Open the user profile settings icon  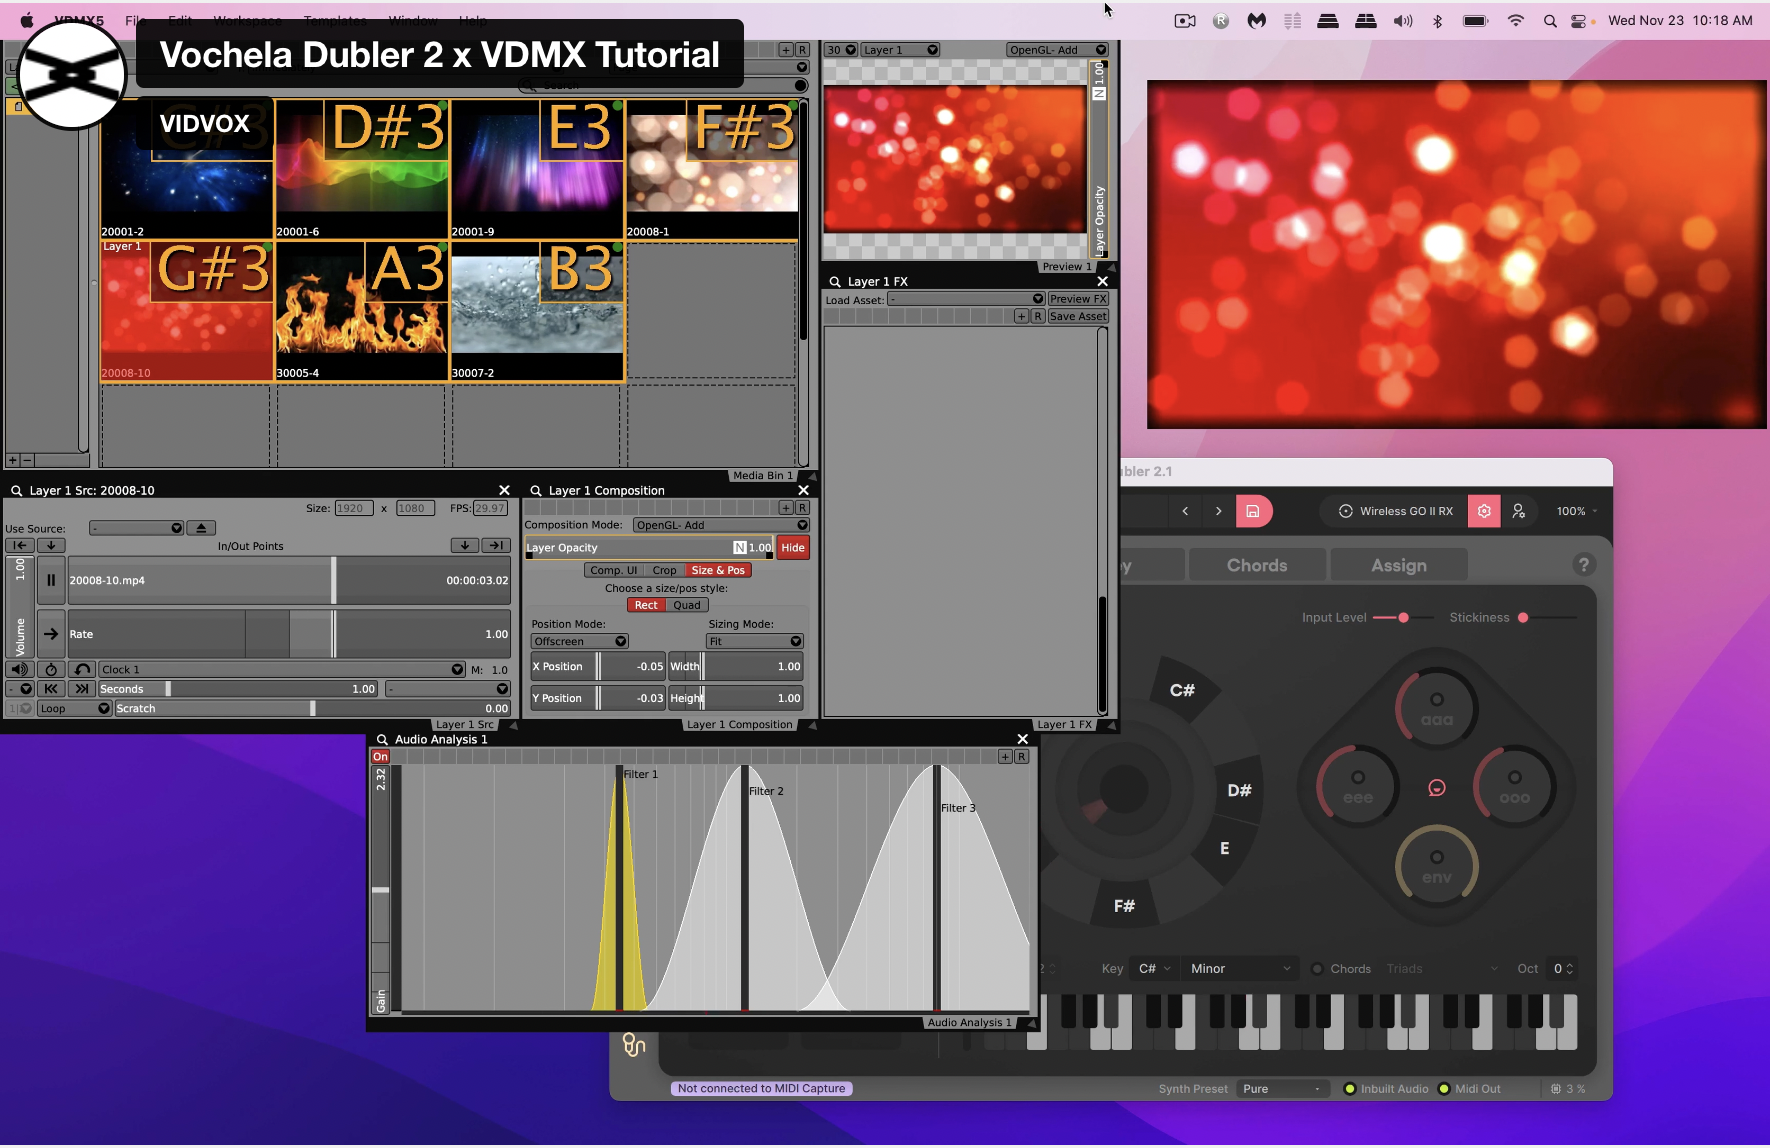(x=1519, y=511)
